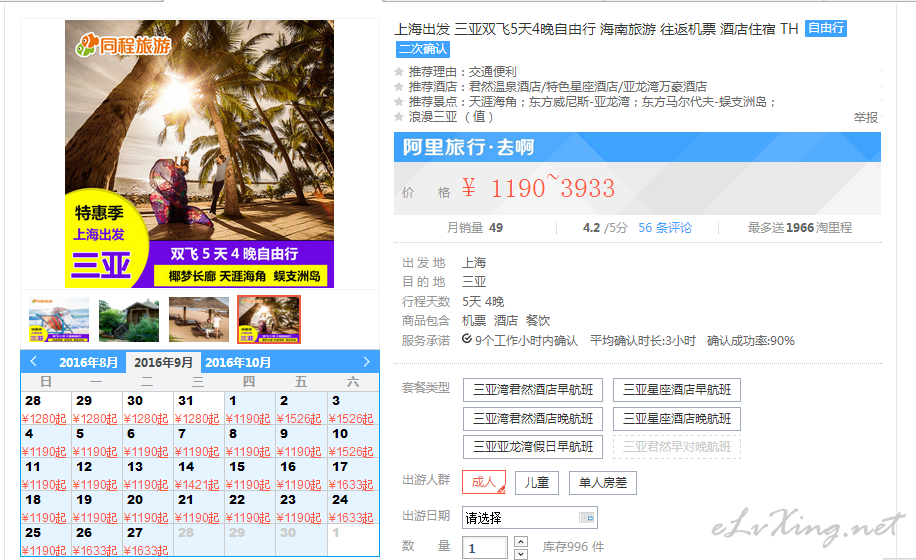The image size is (916, 560).
Task: Select September 20 in the calendar
Action: [x=147, y=508]
